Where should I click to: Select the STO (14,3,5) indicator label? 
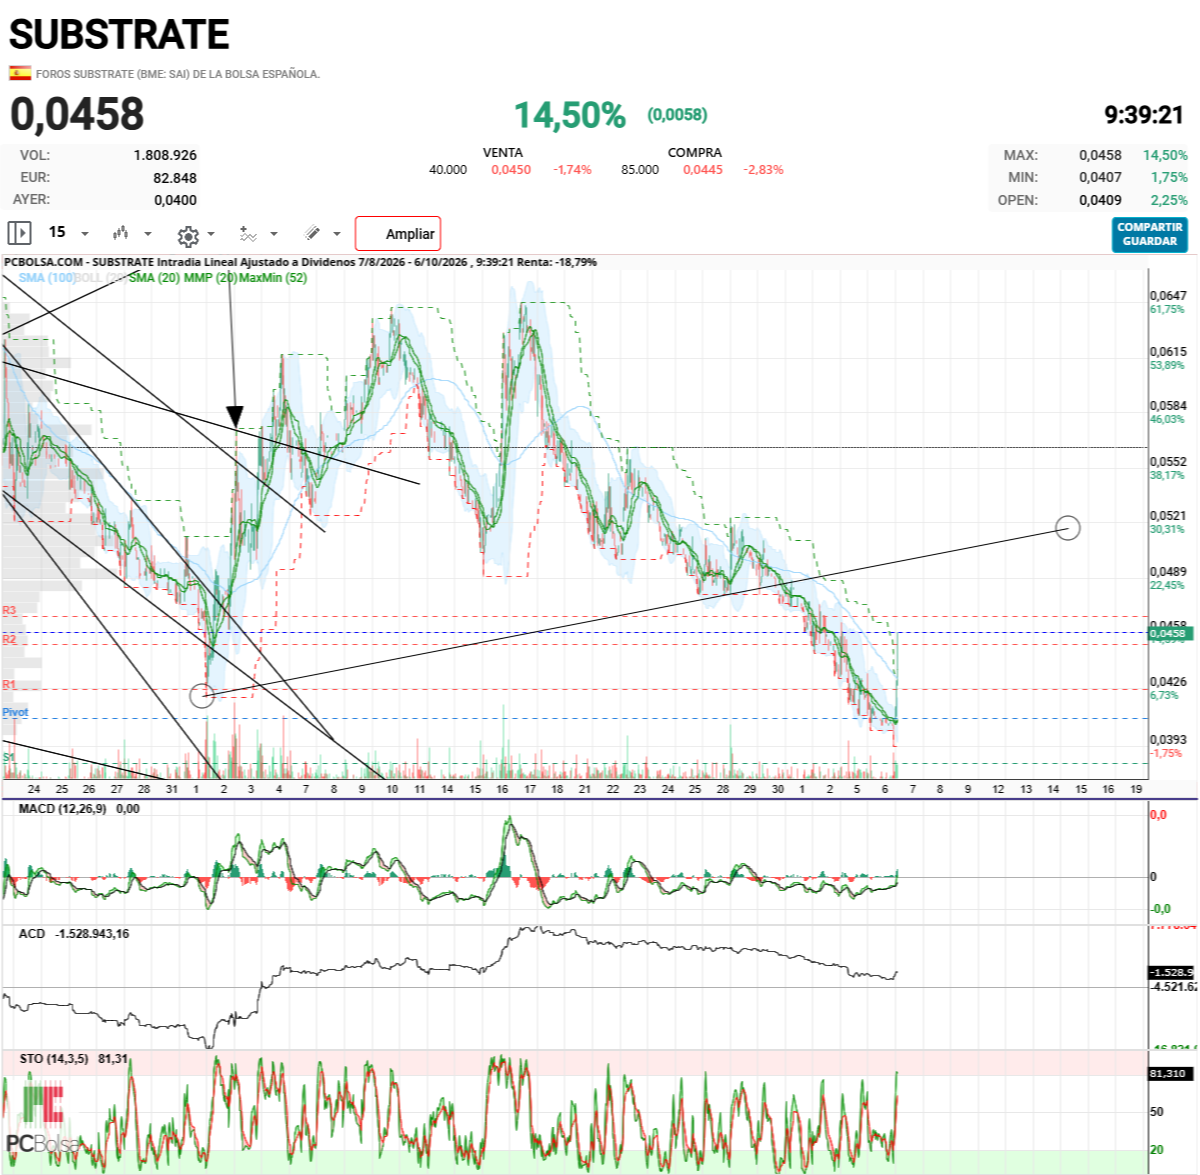(54, 1058)
